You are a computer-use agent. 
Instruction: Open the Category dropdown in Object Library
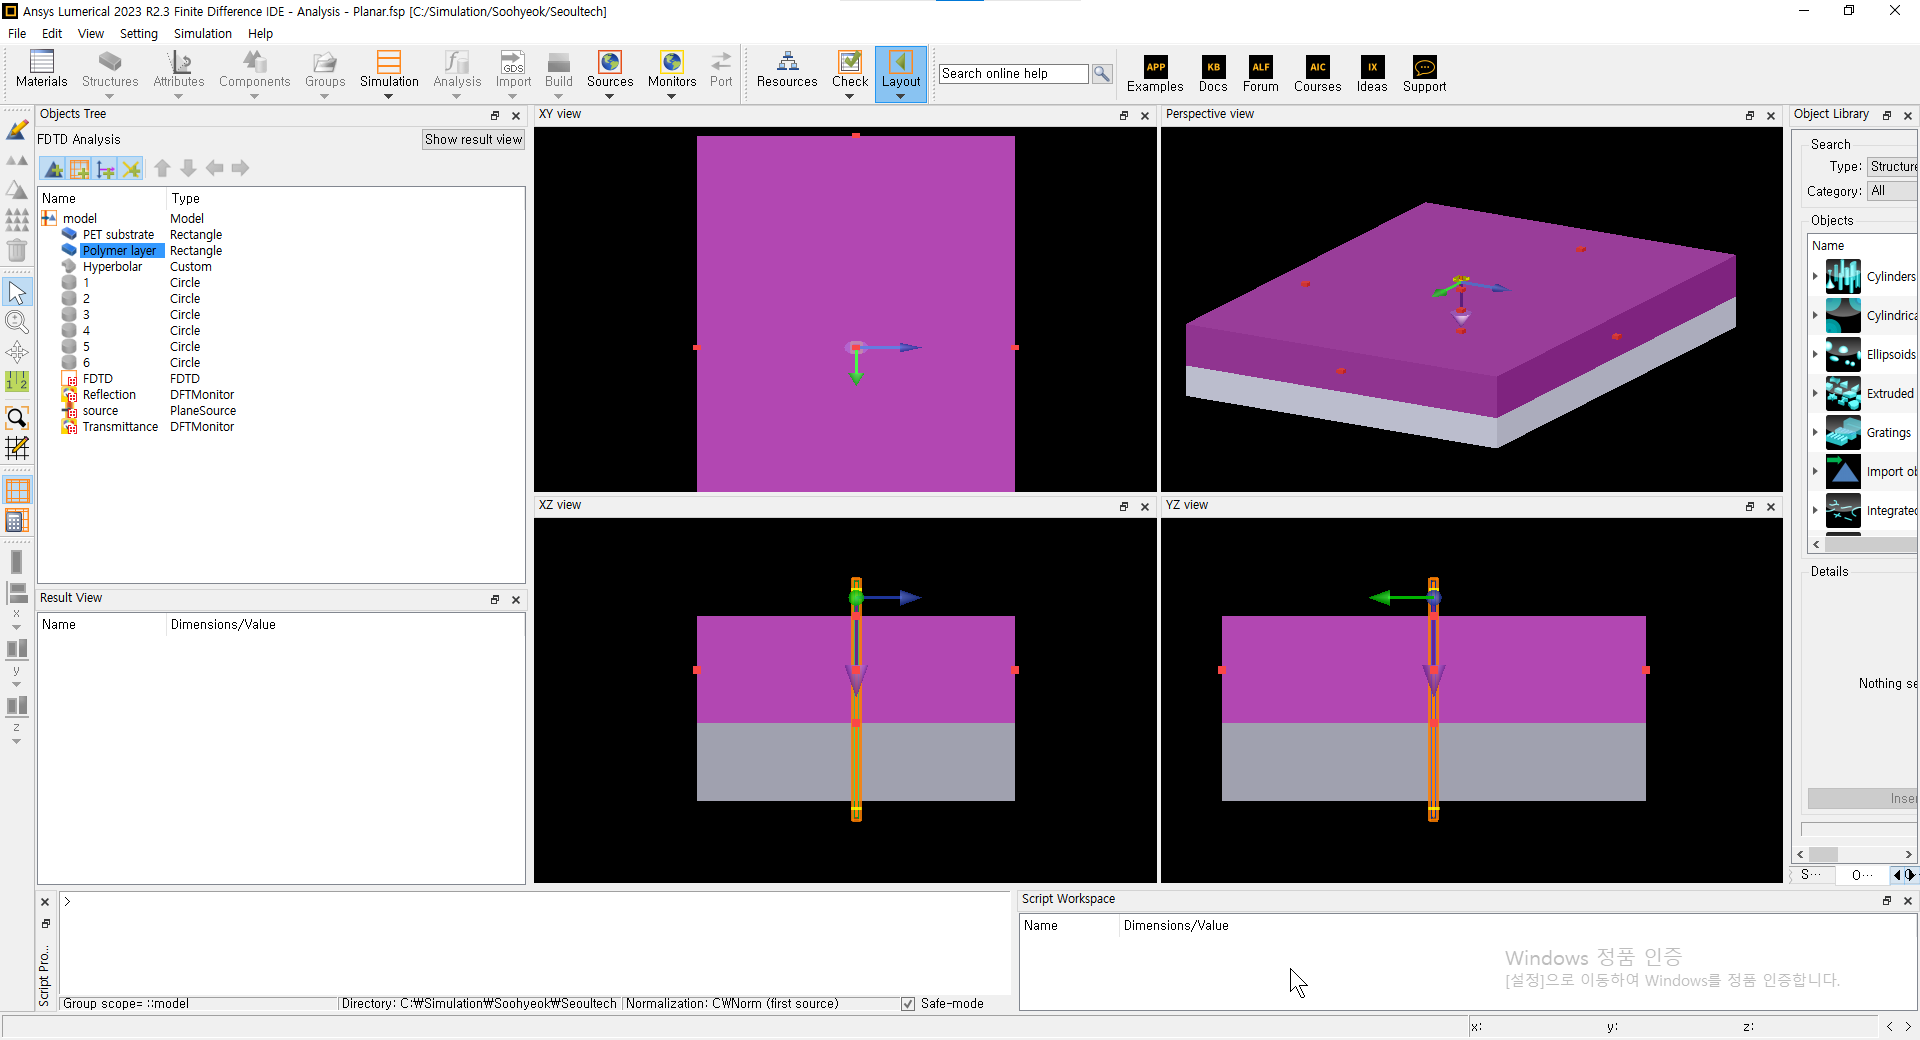click(x=1891, y=191)
